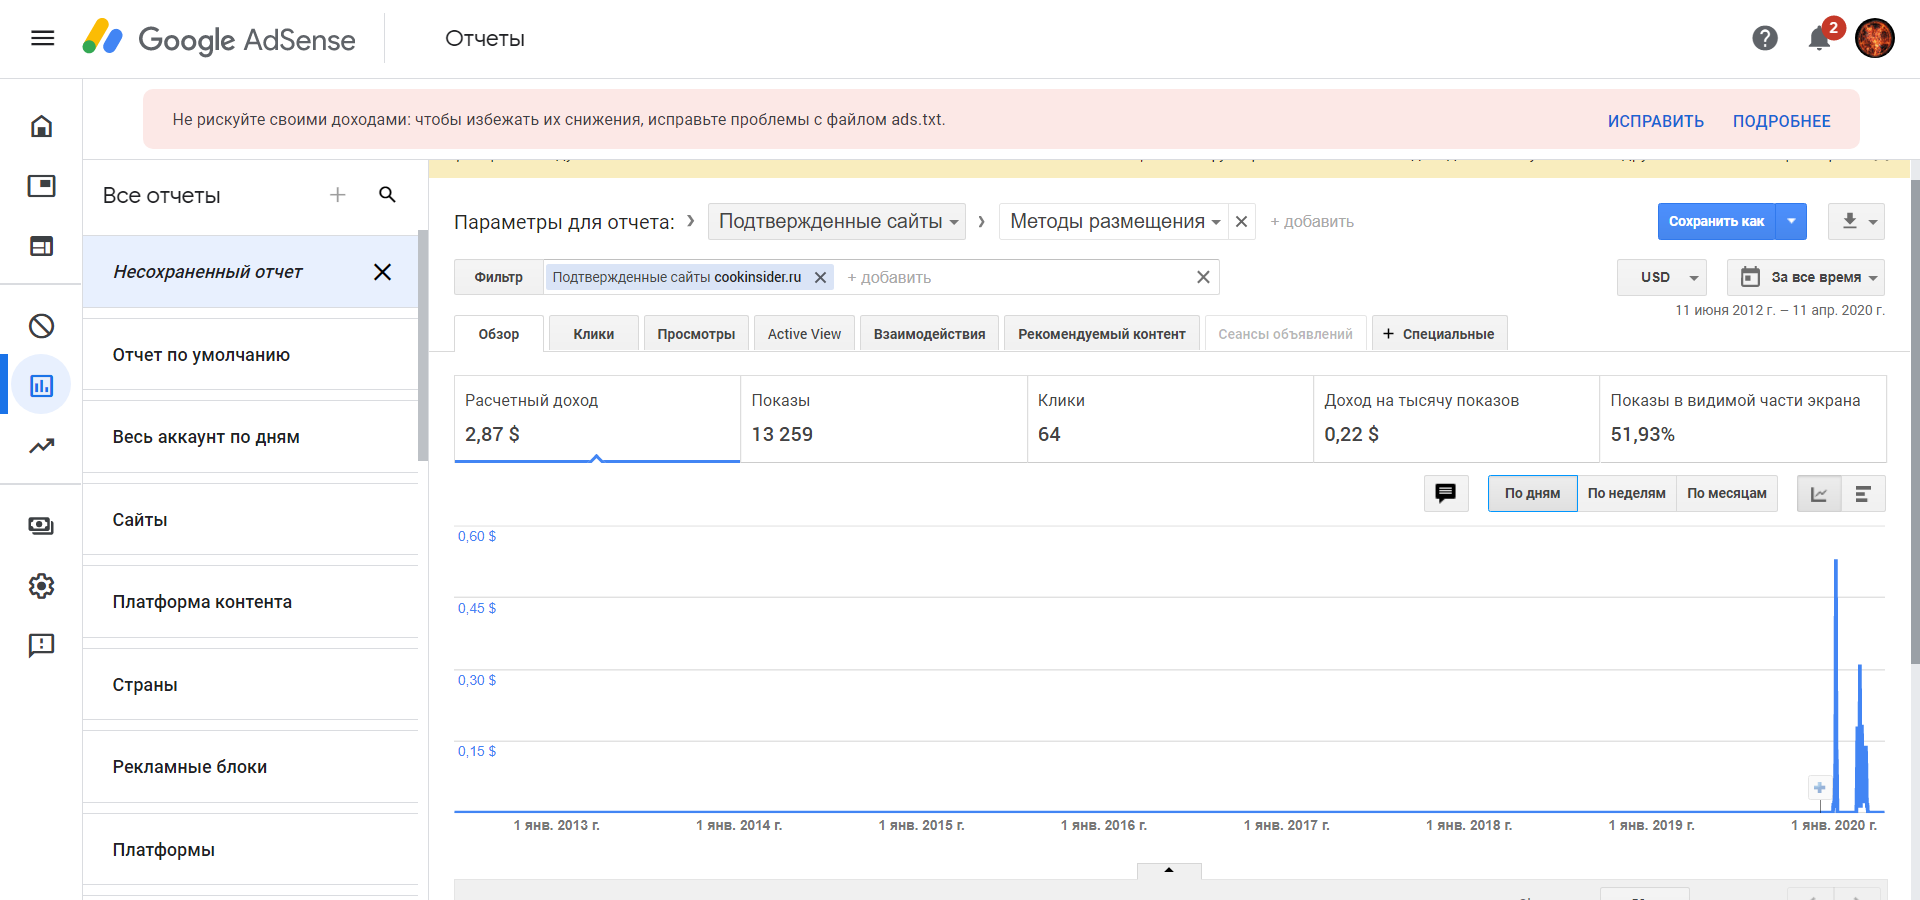1920x900 pixels.
Task: Add chart annotation via comment icon
Action: (1446, 493)
